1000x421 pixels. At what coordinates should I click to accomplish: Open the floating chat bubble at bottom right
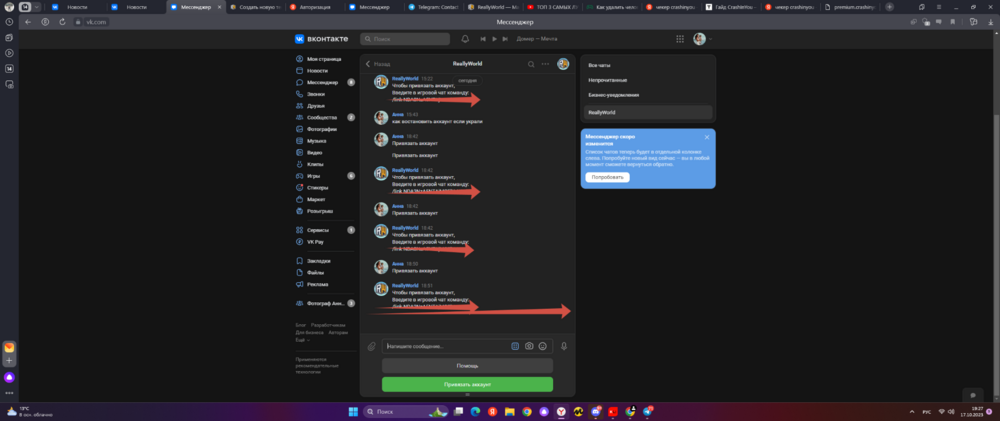(x=973, y=395)
